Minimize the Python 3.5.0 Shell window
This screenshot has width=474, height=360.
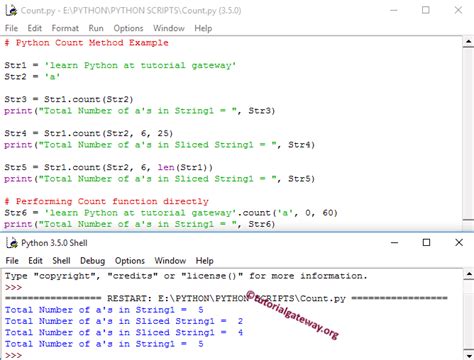pyautogui.click(x=394, y=243)
